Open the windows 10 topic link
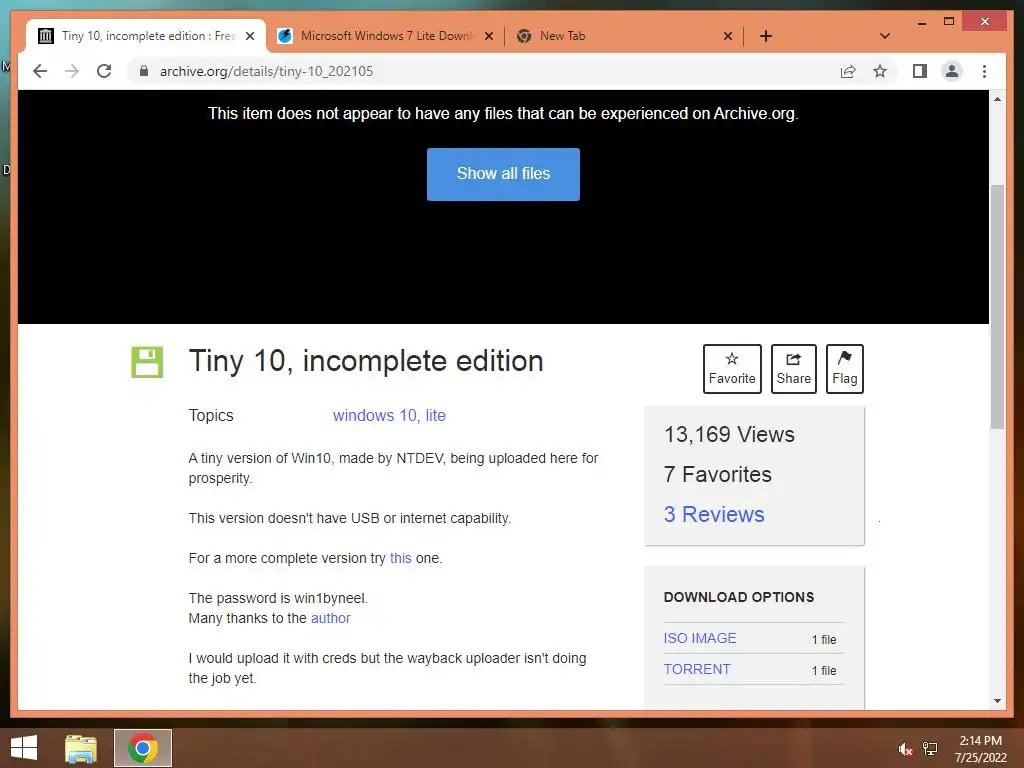 point(376,415)
